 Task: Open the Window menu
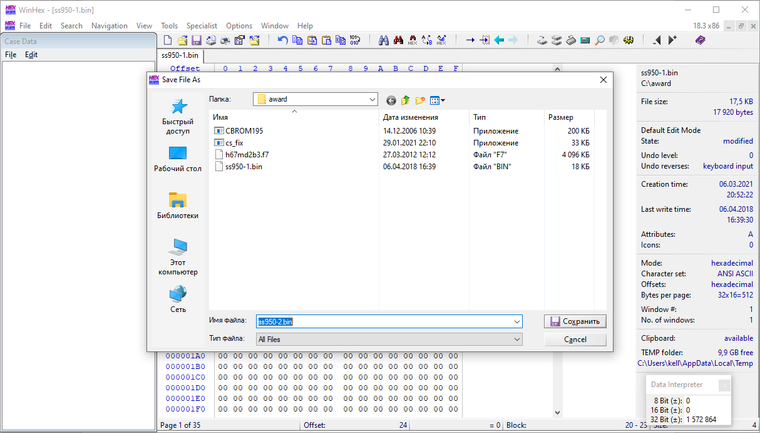pos(275,26)
